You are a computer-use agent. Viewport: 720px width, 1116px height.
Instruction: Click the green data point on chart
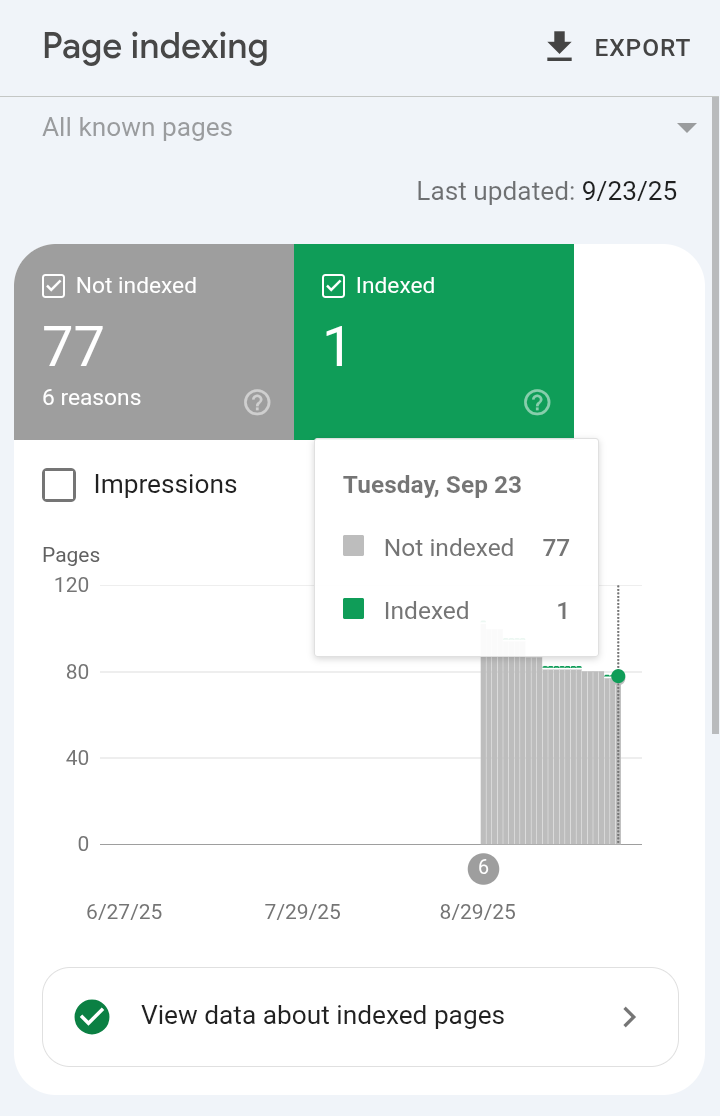click(618, 676)
